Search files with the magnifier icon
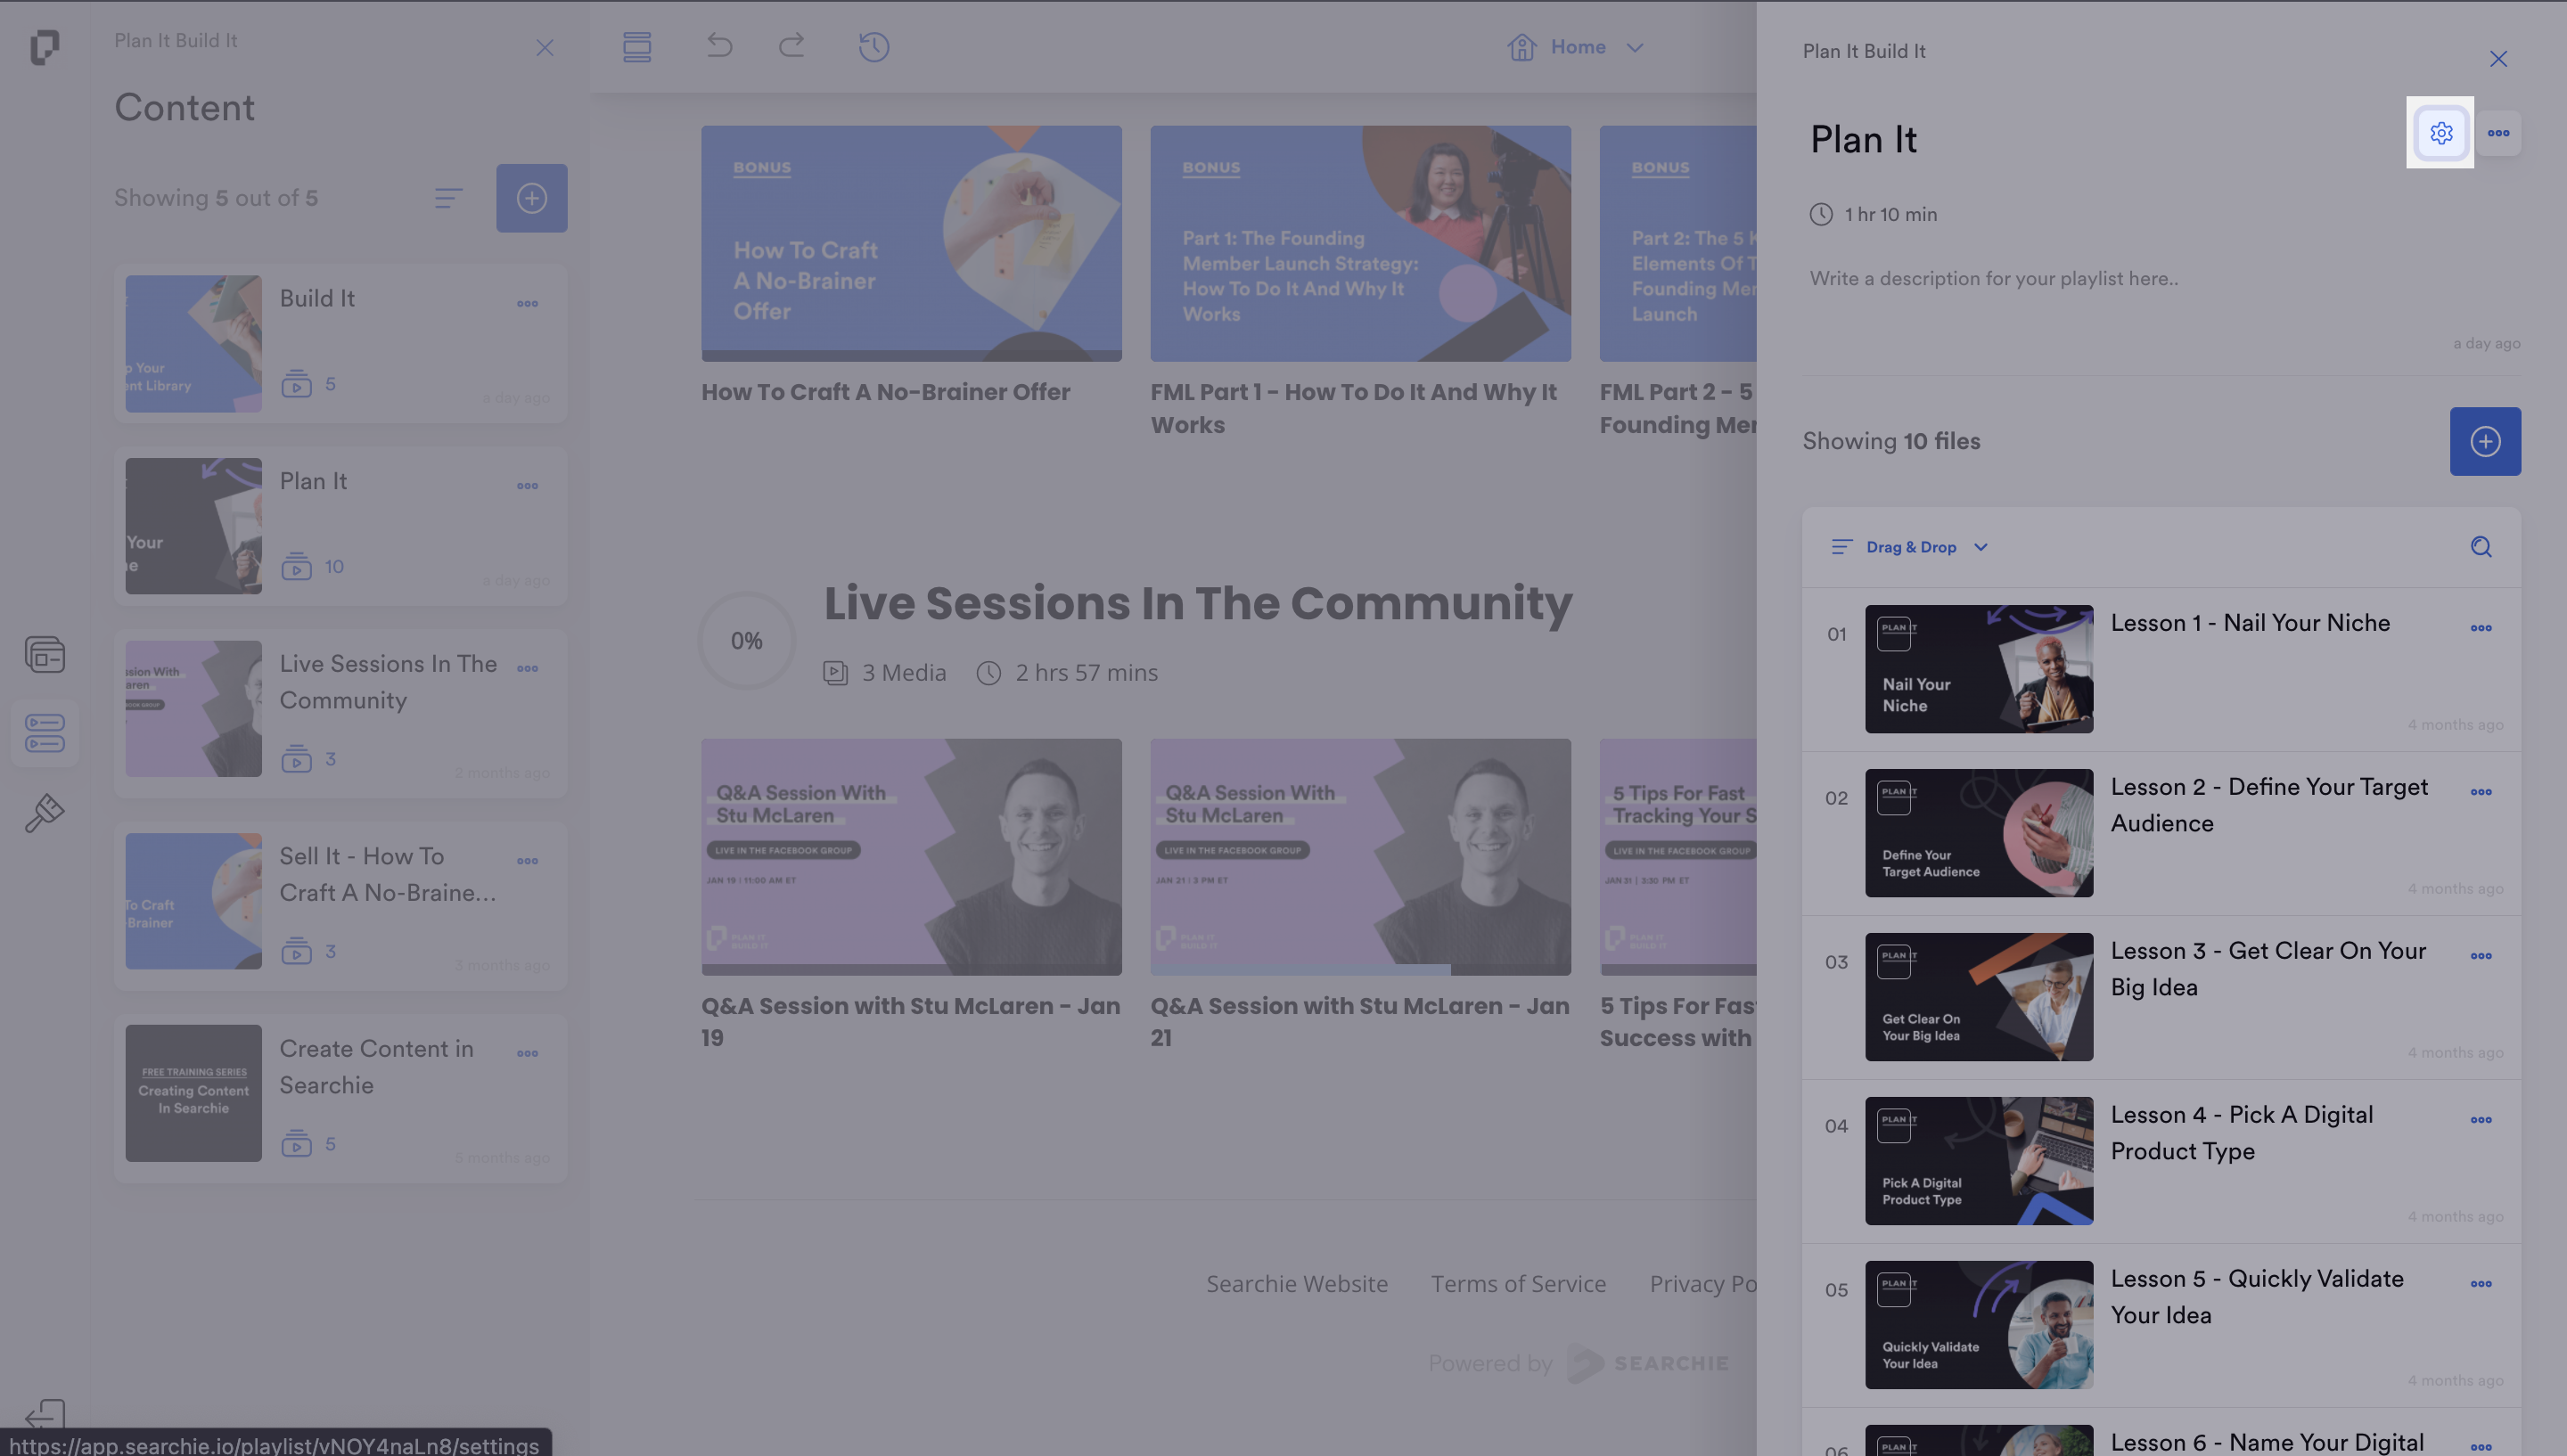Screen dimensions: 2567x1456 point(2481,547)
